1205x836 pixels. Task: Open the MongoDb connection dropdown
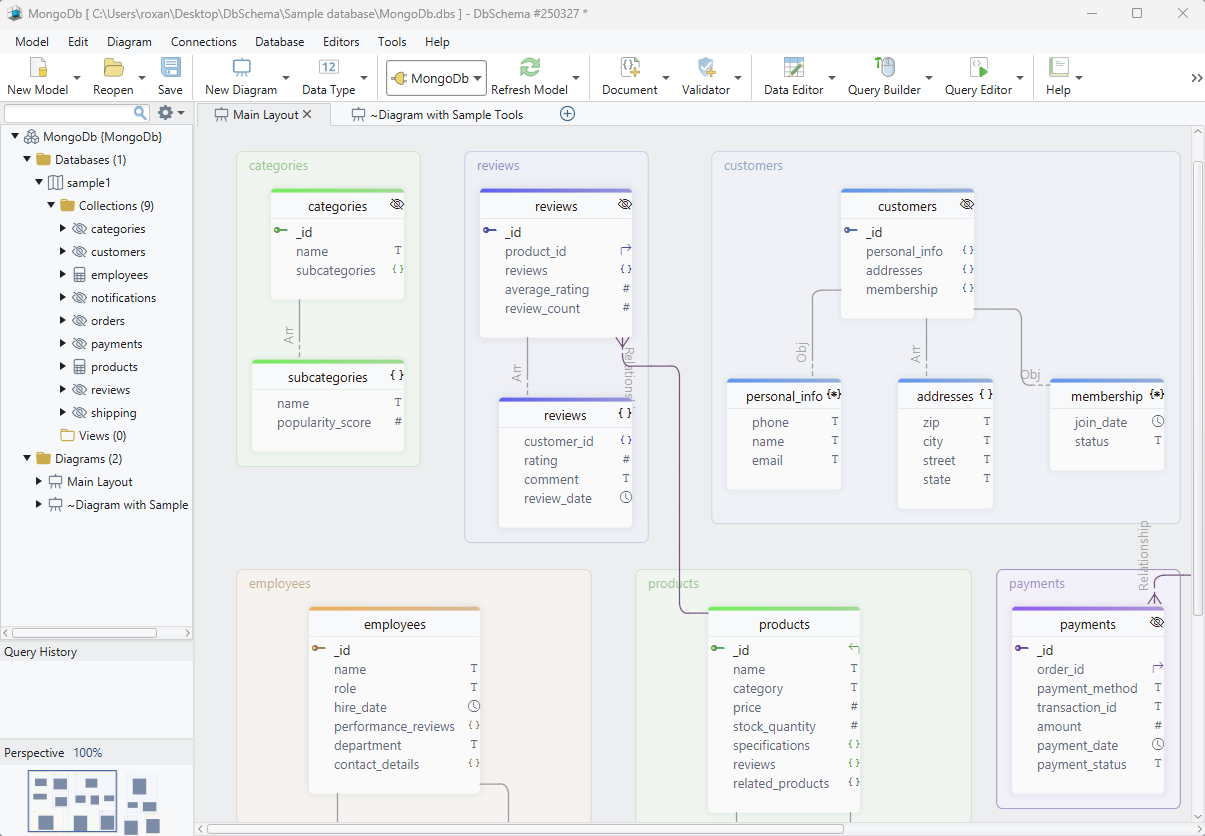[436, 78]
